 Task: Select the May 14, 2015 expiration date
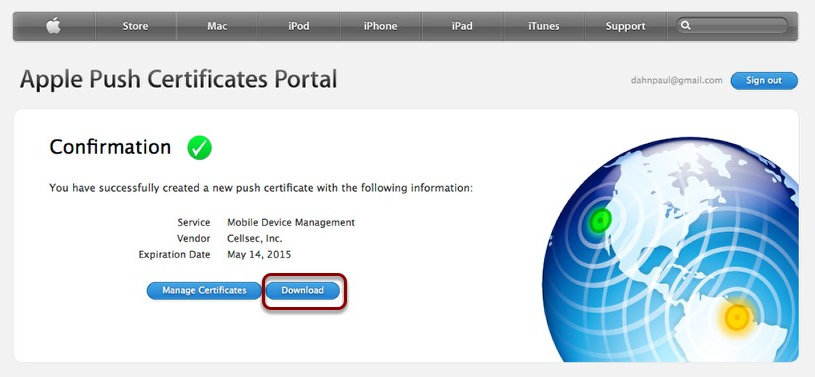[259, 255]
